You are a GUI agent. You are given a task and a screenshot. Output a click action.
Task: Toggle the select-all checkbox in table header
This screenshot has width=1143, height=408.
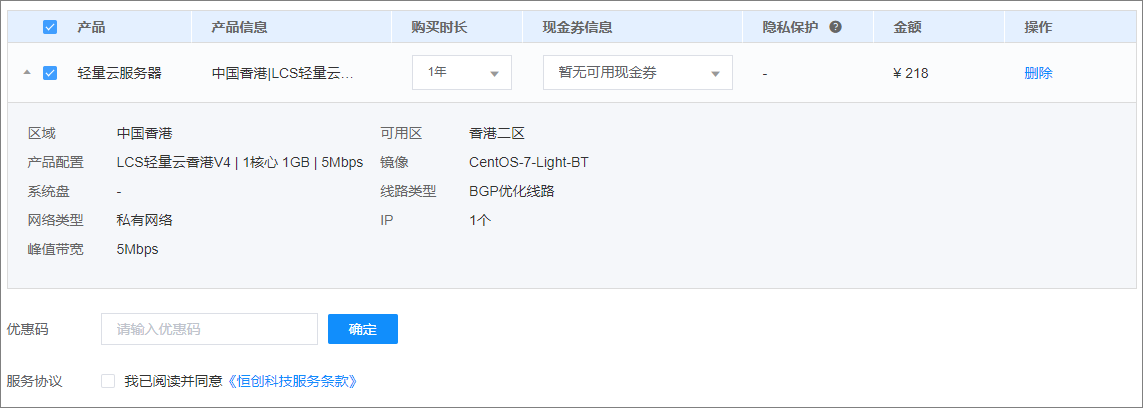pyautogui.click(x=50, y=28)
